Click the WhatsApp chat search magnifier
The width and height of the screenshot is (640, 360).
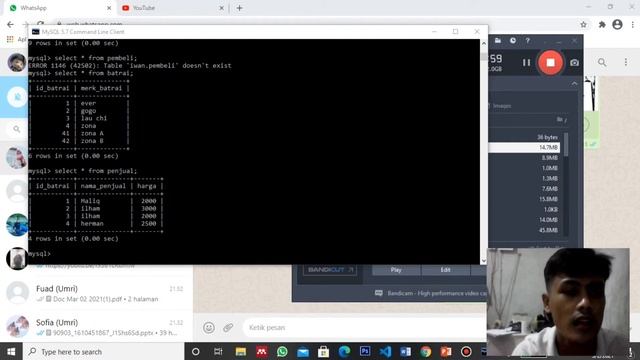tap(16, 129)
